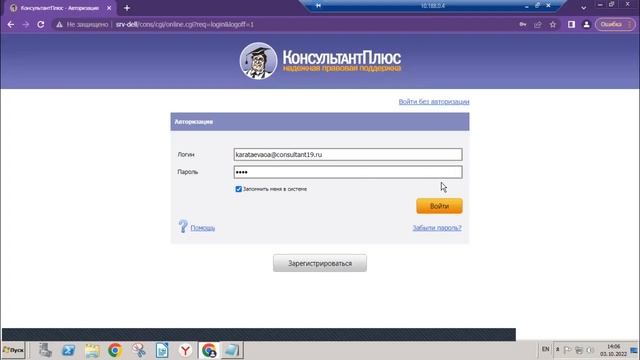The width and height of the screenshot is (640, 360).
Task: Open the browser profile avatar icon
Action: pyautogui.click(x=587, y=24)
